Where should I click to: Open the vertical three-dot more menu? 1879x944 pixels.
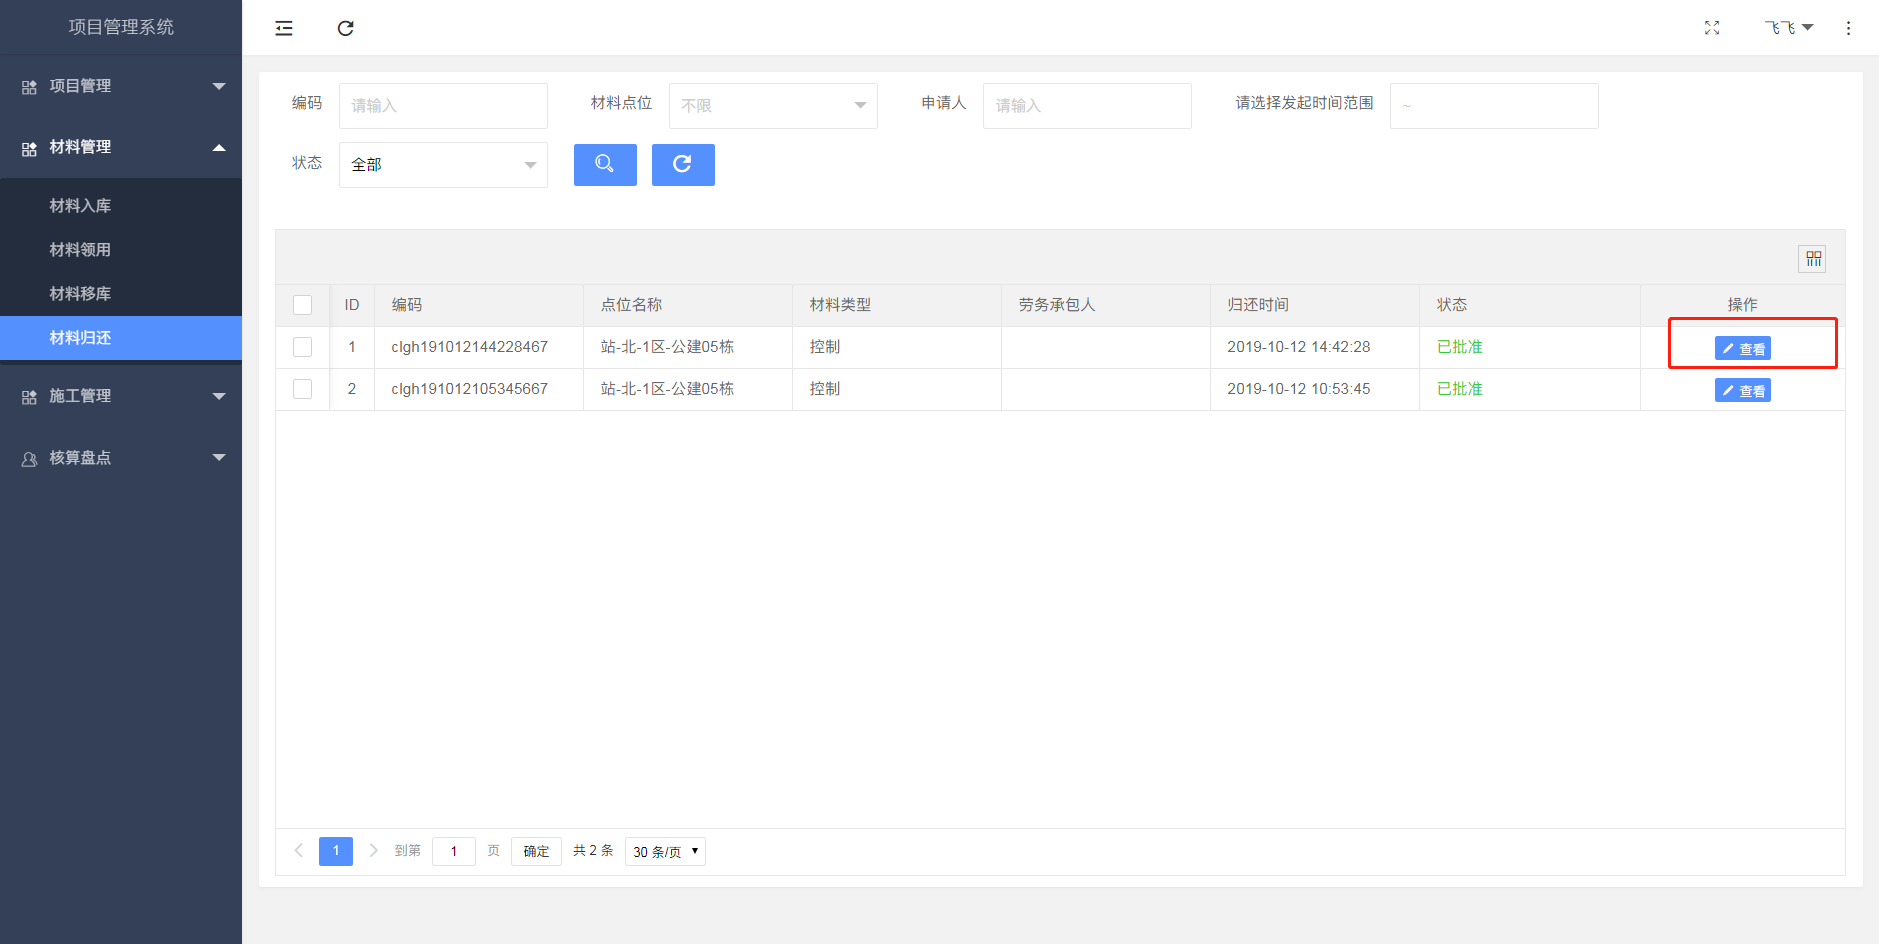point(1848,28)
